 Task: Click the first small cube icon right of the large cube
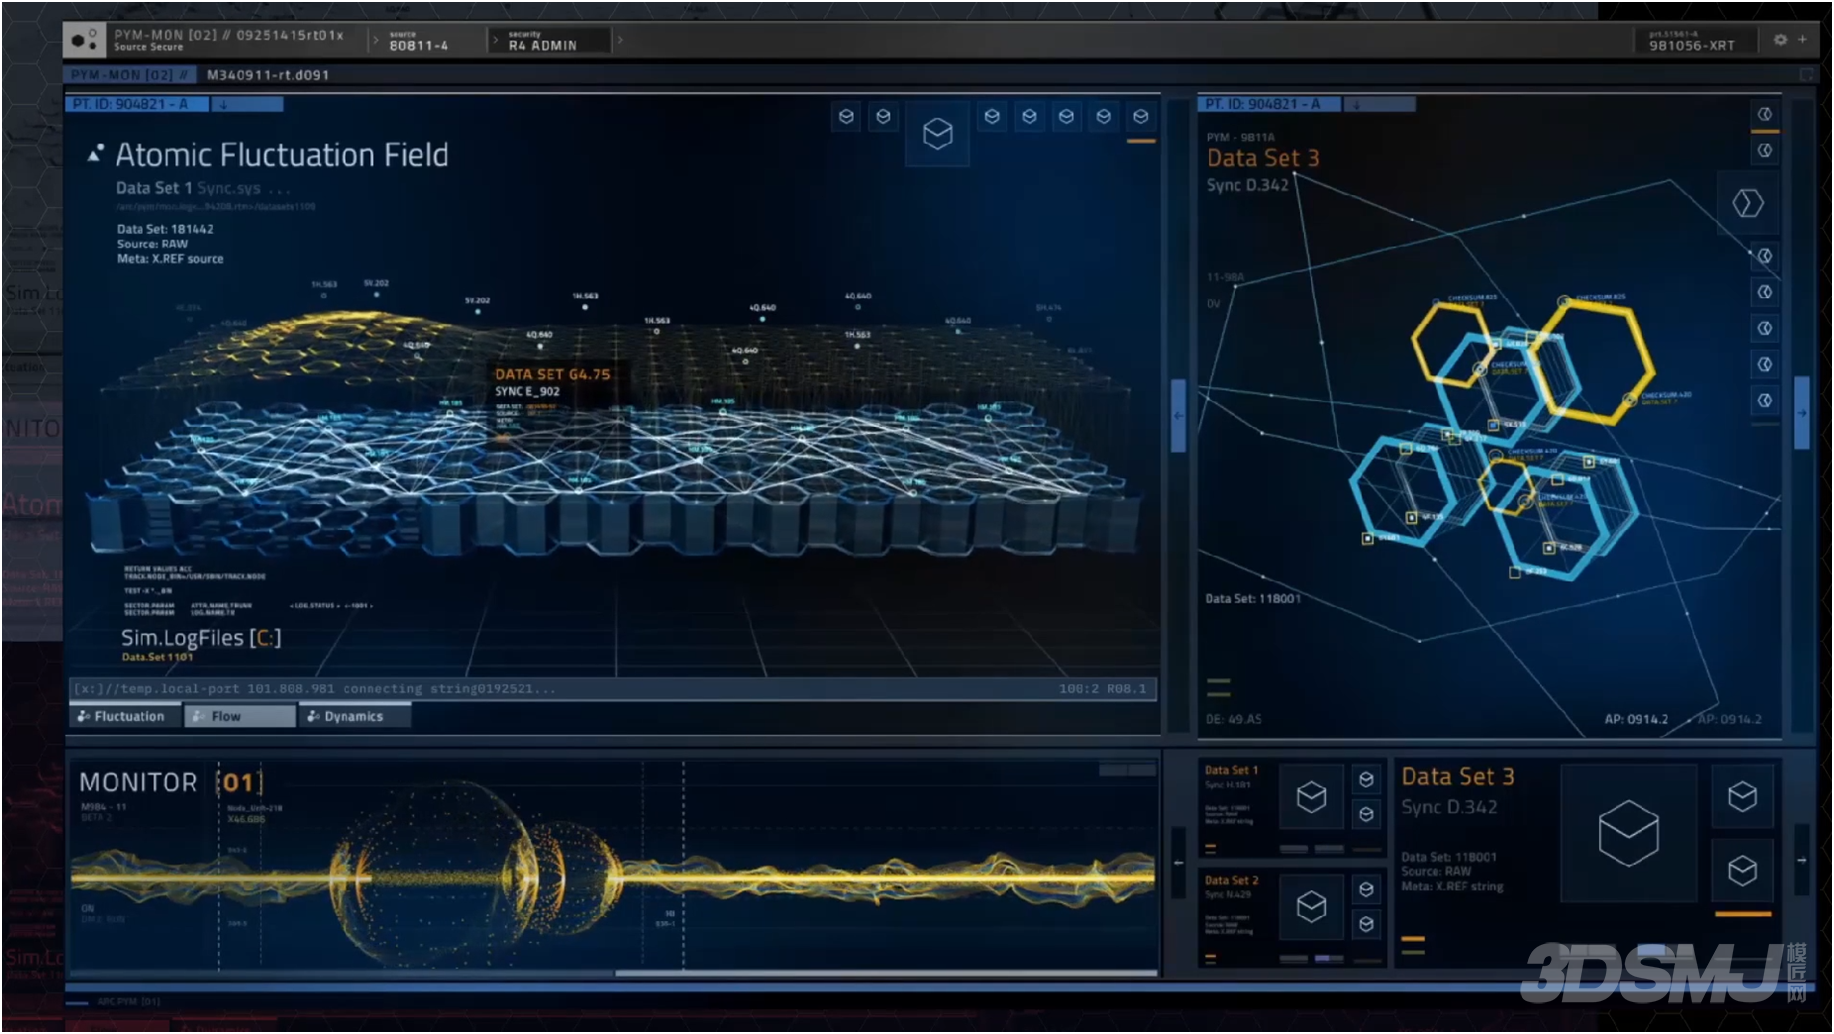point(992,117)
